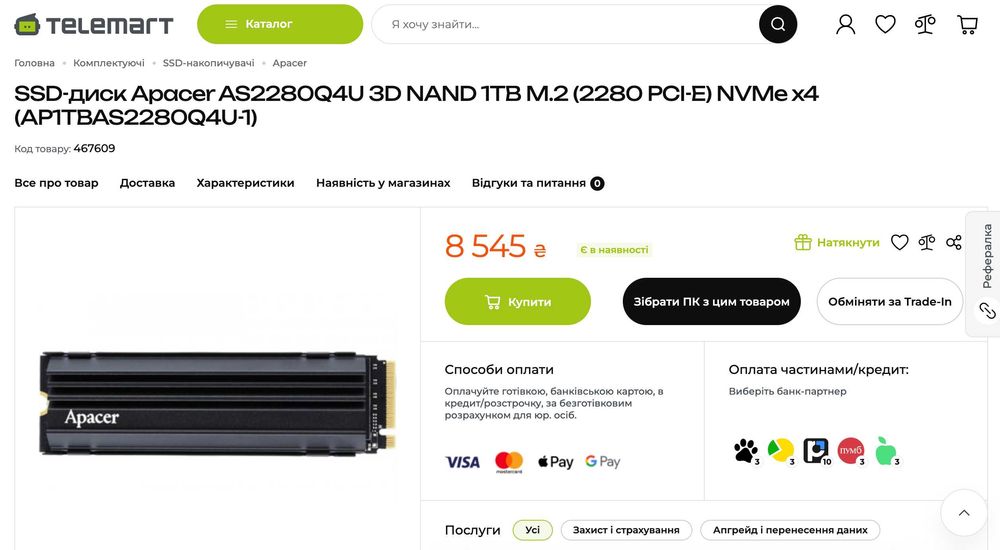Screen dimensions: 1000x550
Task: Select the 'Захист і страхування' filter chip
Action: pyautogui.click(x=626, y=530)
